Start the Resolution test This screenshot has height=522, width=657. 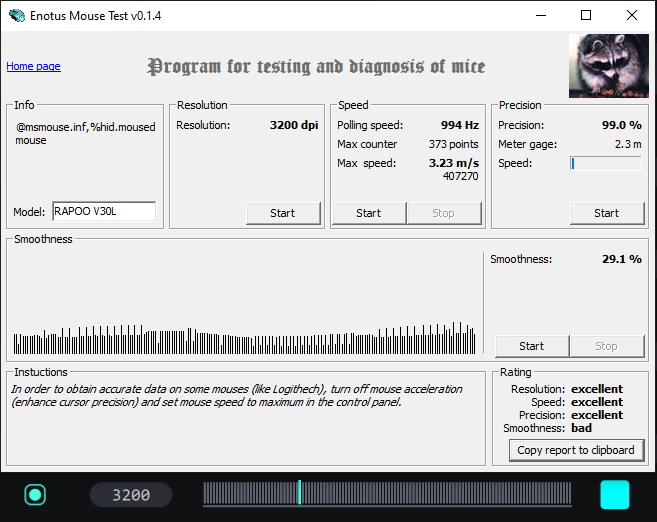(283, 213)
